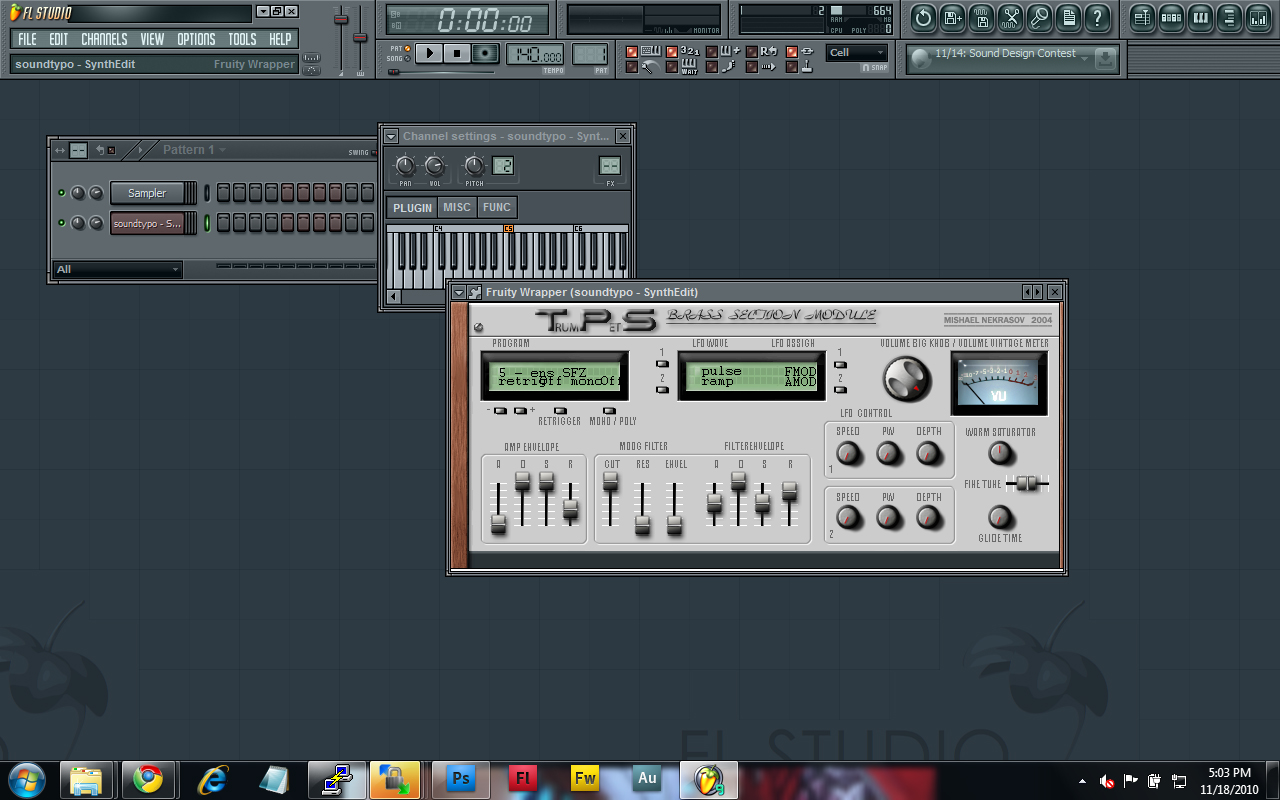
Task: Click the Undo icon in the toolbar
Action: coord(922,18)
